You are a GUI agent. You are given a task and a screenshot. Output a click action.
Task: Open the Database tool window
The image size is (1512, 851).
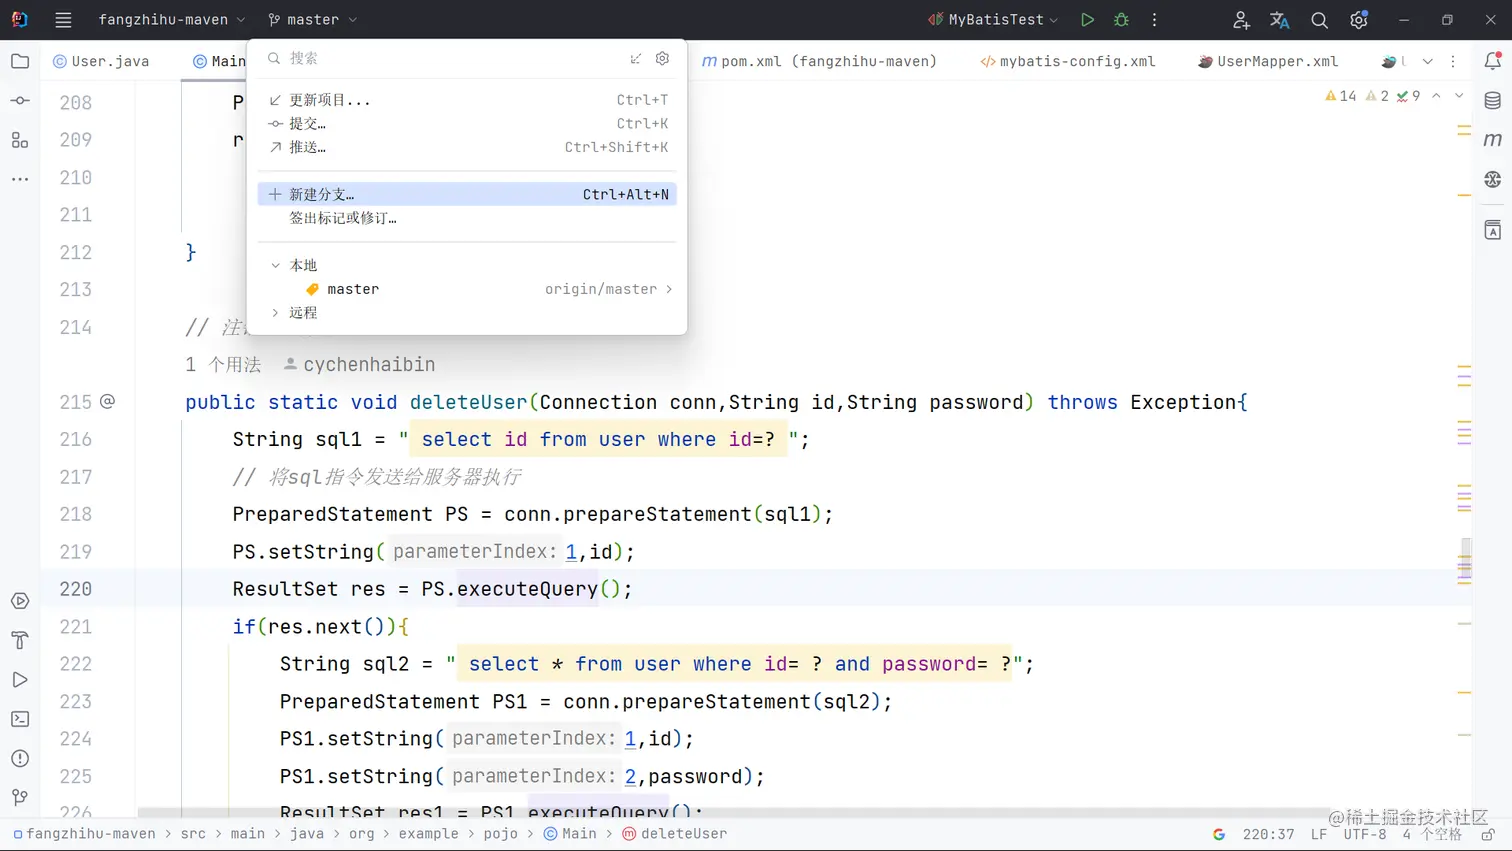[1492, 101]
